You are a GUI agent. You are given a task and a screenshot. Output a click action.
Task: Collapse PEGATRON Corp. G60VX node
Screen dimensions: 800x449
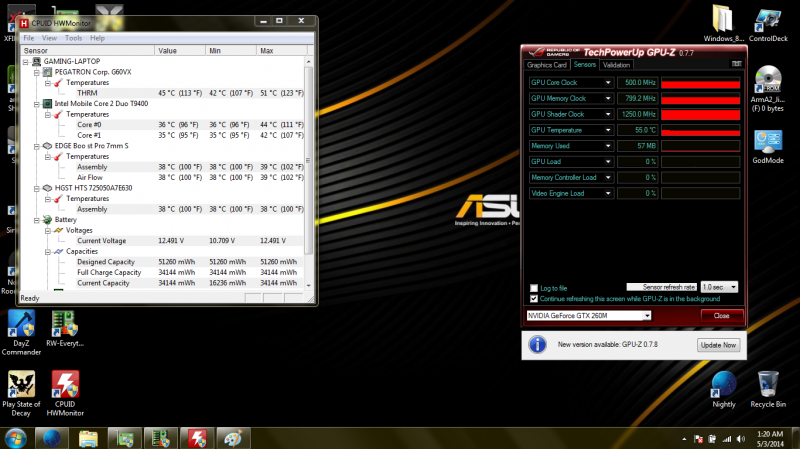pos(37,72)
